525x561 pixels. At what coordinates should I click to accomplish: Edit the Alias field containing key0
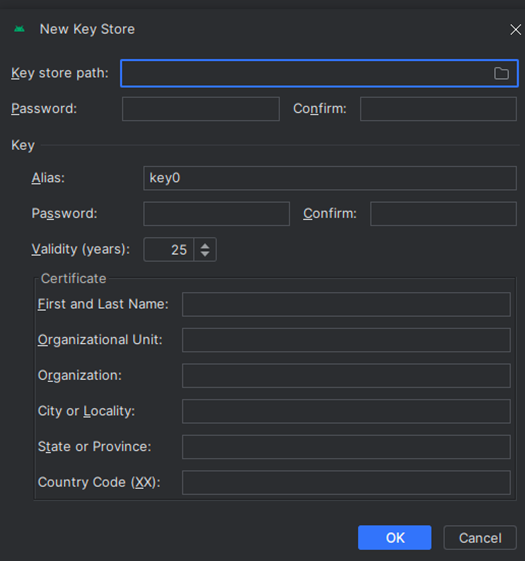pos(330,178)
